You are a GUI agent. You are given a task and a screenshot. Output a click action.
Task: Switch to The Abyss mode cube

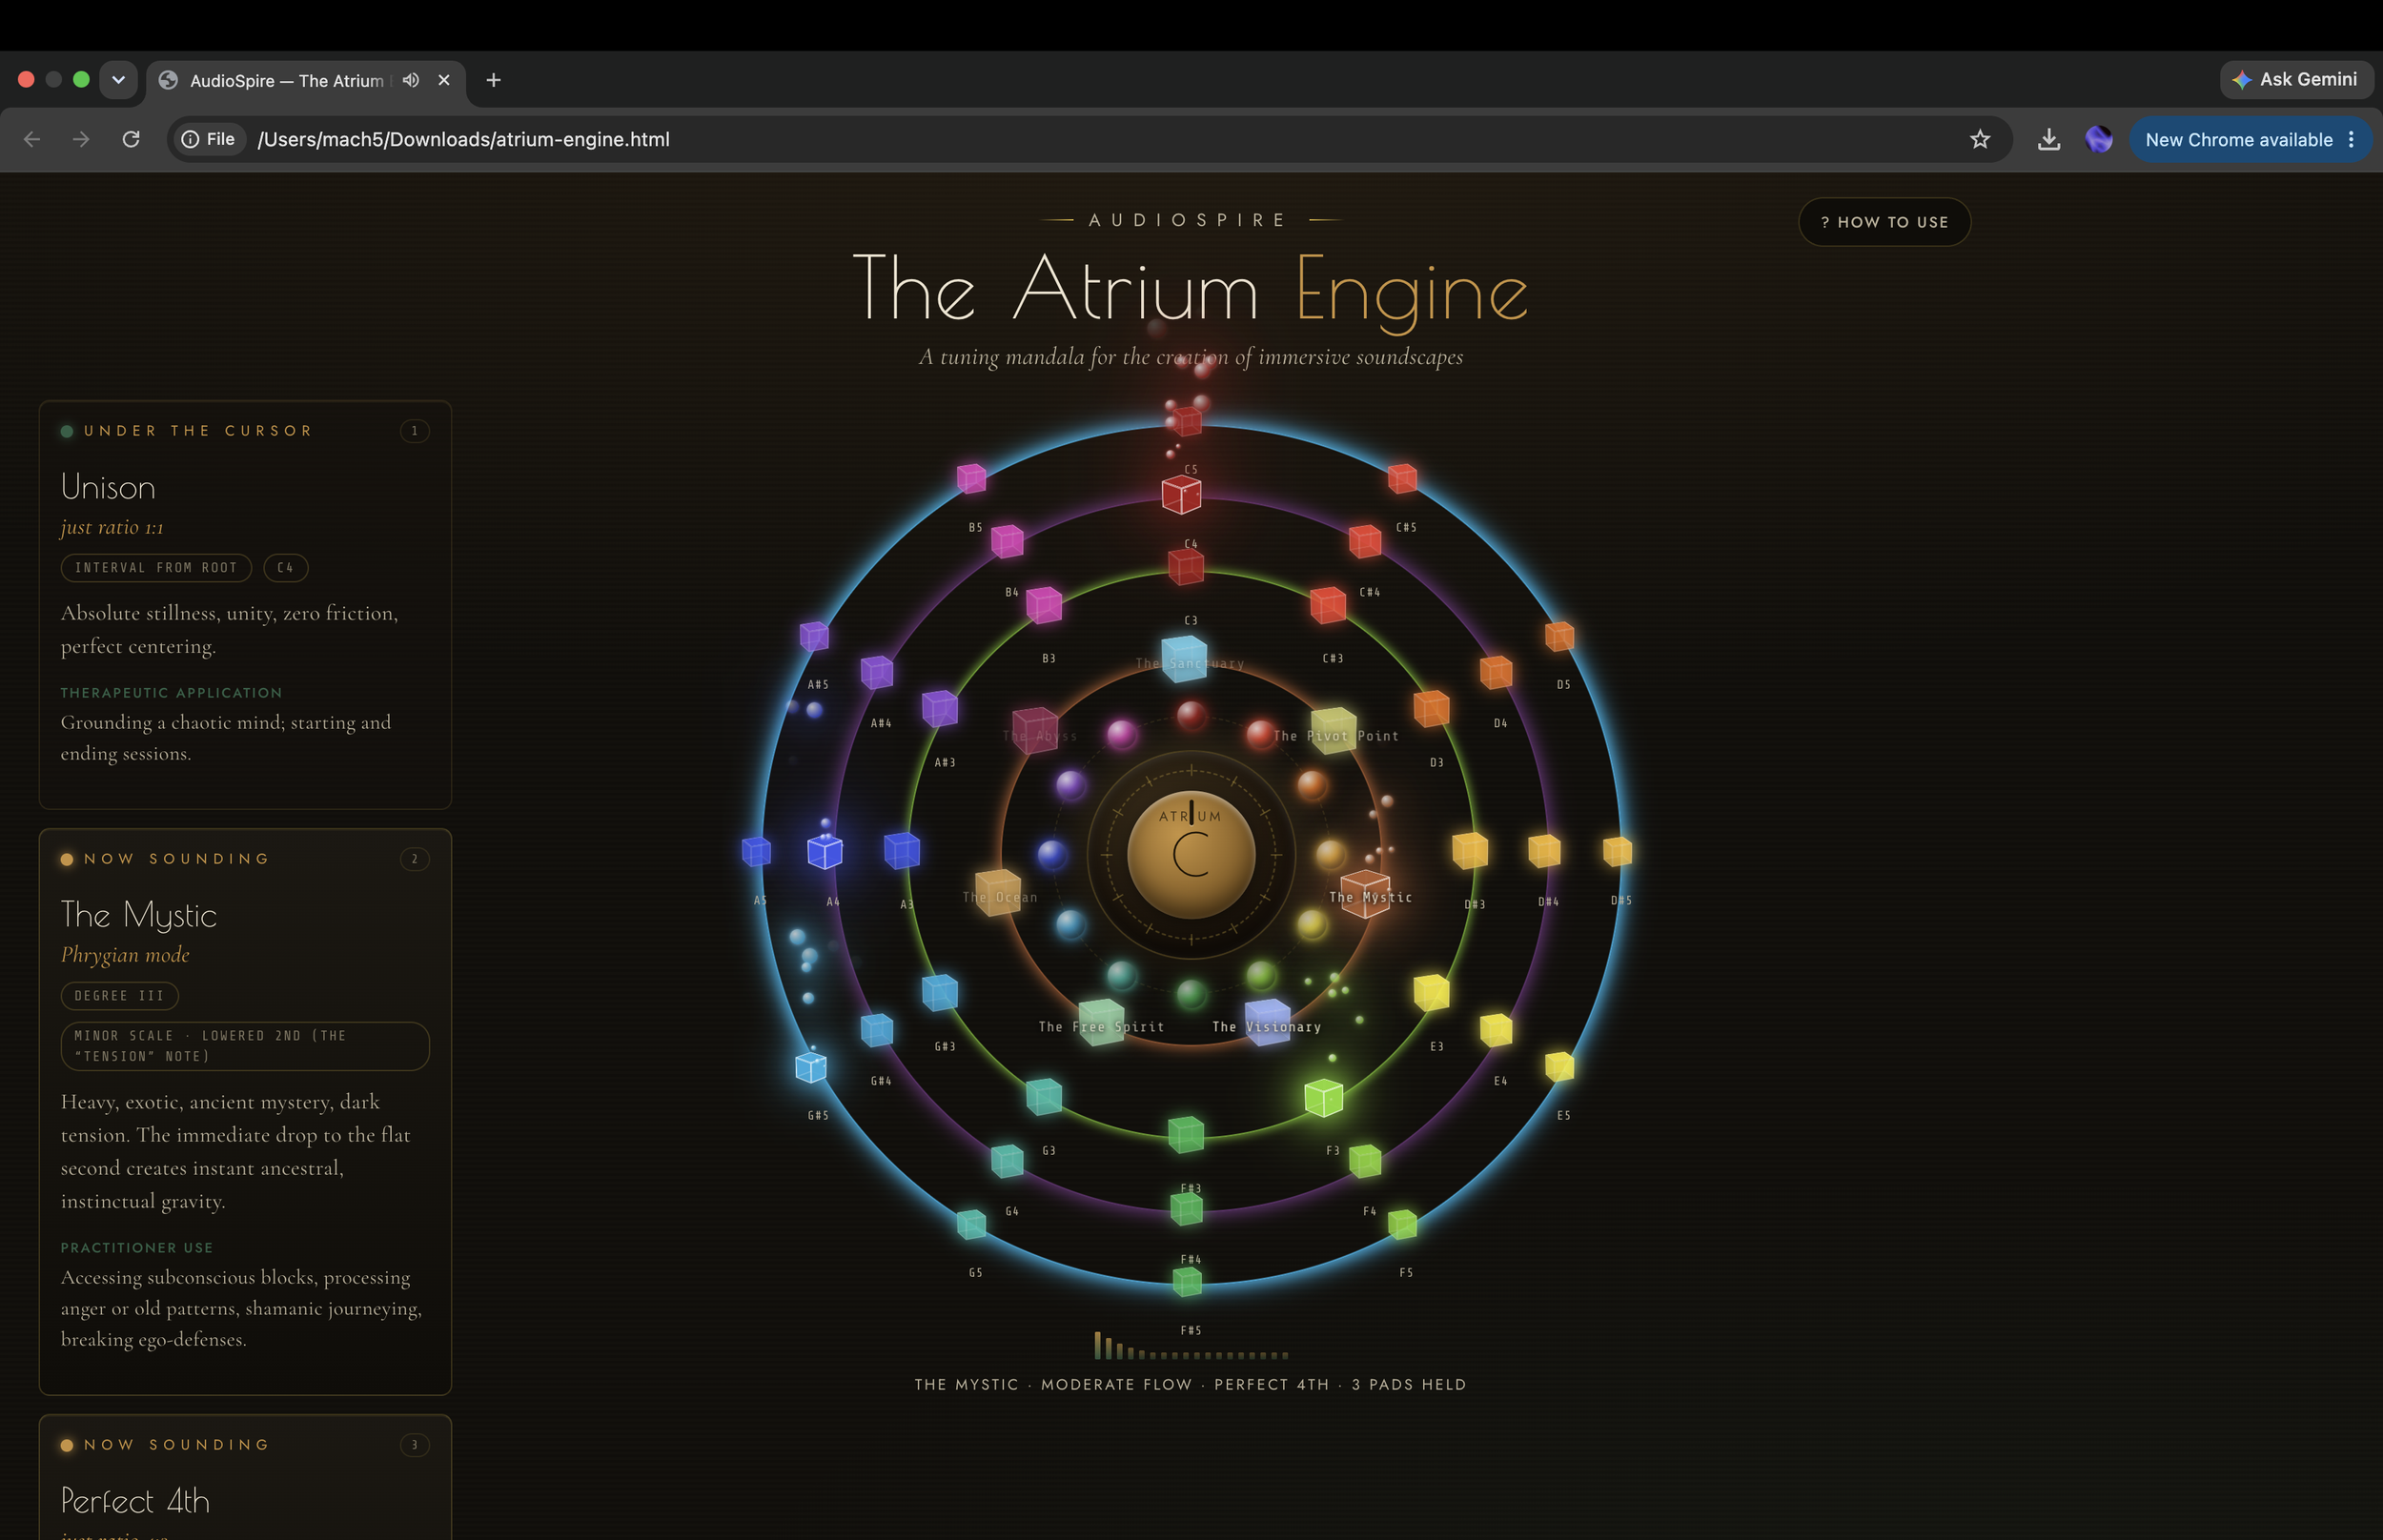(1035, 729)
